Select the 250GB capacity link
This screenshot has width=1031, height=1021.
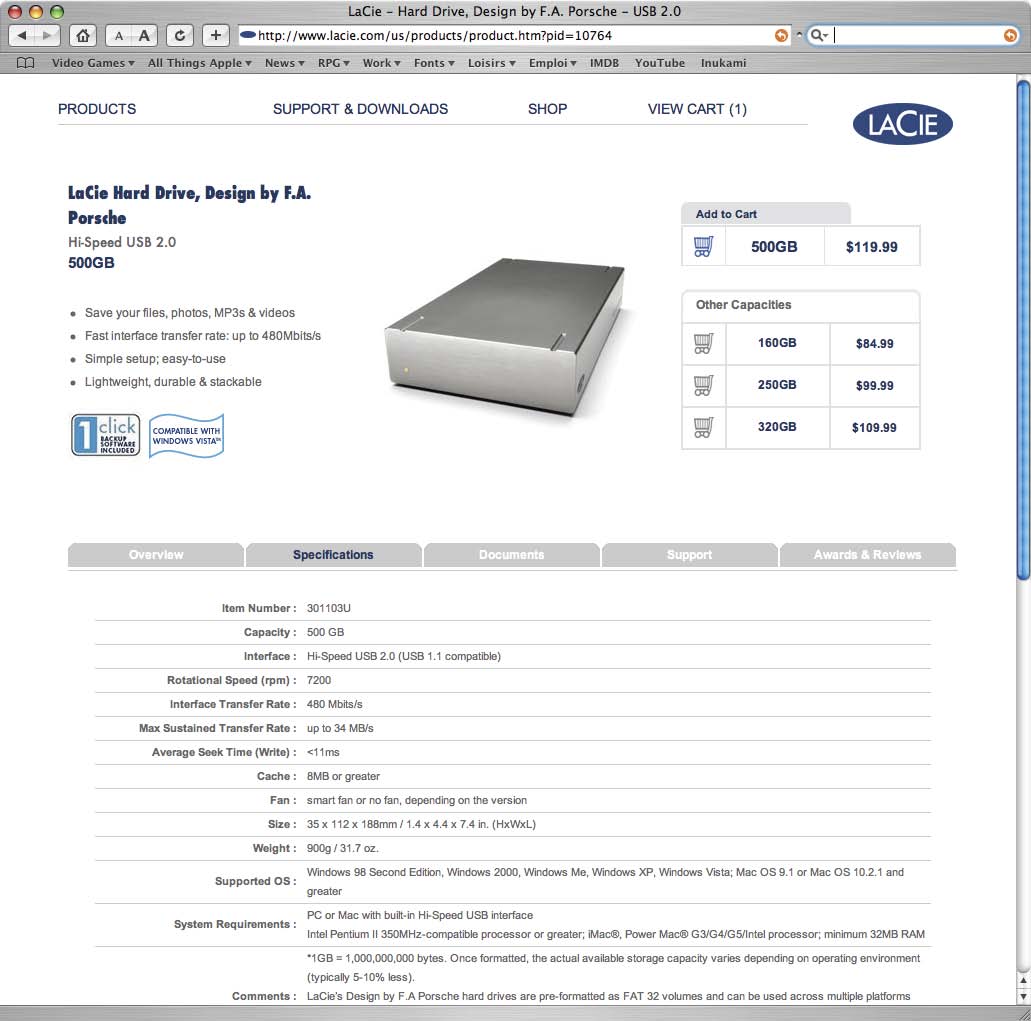[x=777, y=385]
